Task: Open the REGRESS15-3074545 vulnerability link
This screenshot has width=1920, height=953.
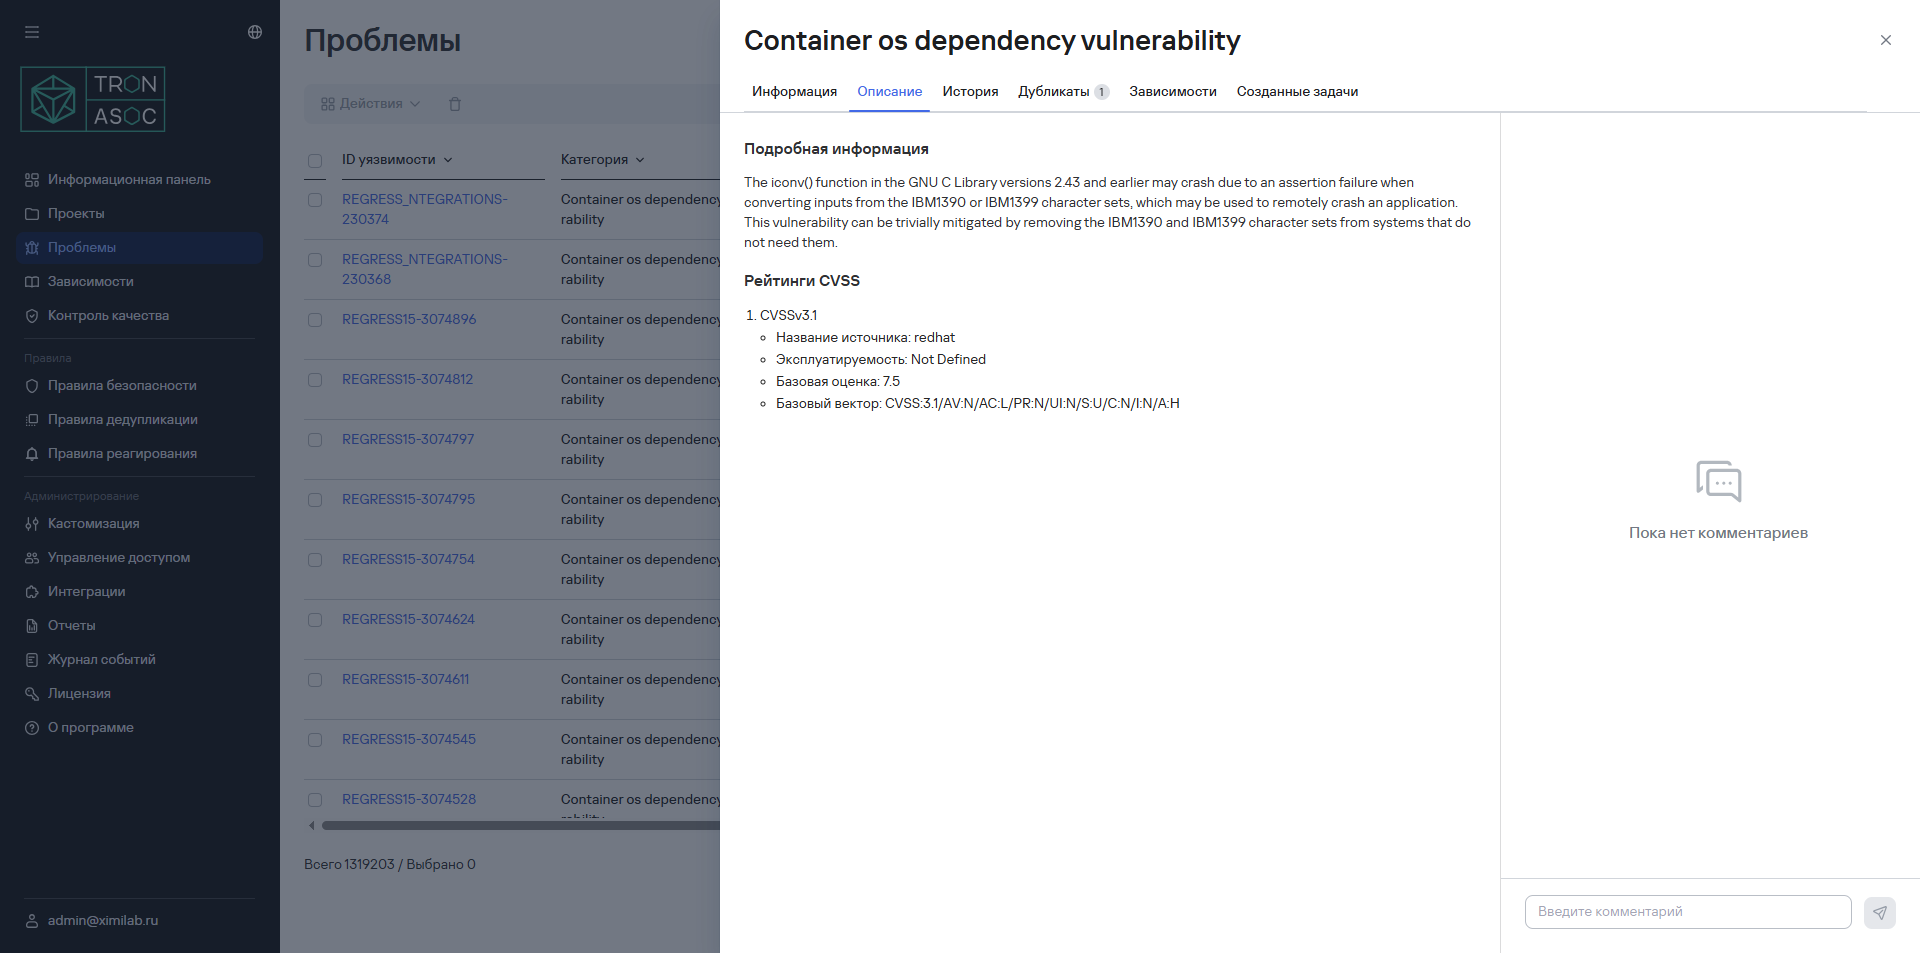Action: (408, 739)
